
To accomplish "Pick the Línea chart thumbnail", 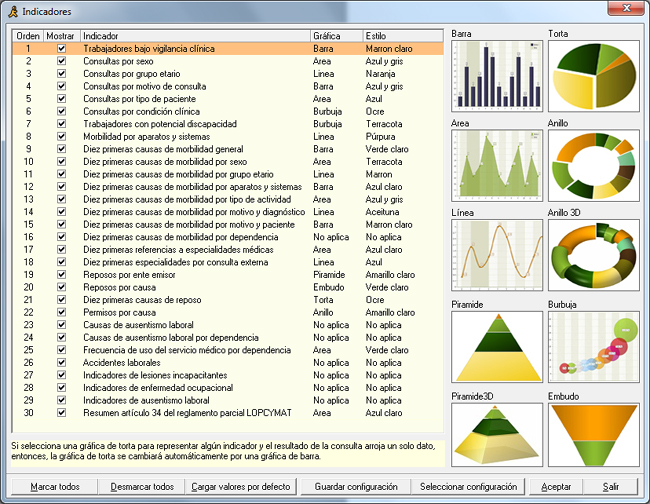I will click(497, 256).
